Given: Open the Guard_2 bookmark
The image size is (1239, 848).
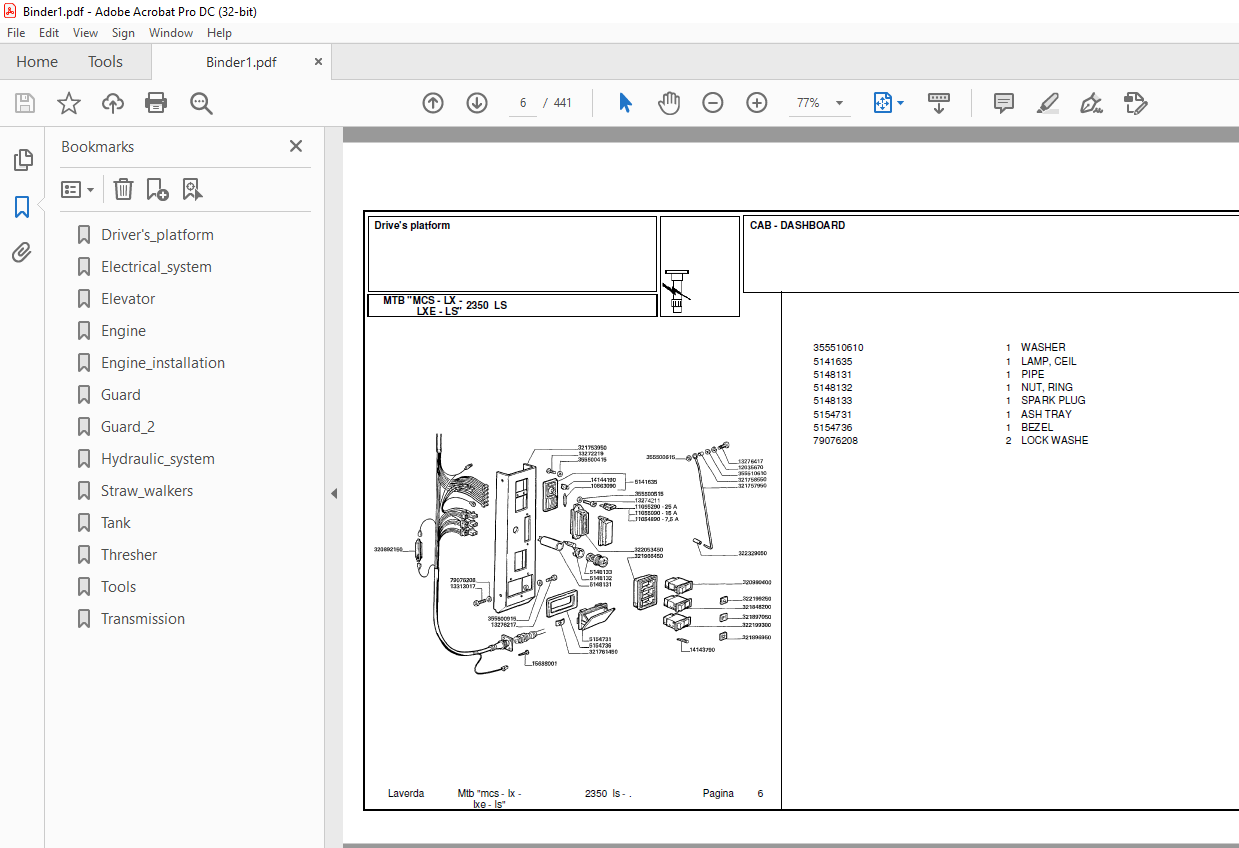Looking at the screenshot, I should (x=128, y=427).
